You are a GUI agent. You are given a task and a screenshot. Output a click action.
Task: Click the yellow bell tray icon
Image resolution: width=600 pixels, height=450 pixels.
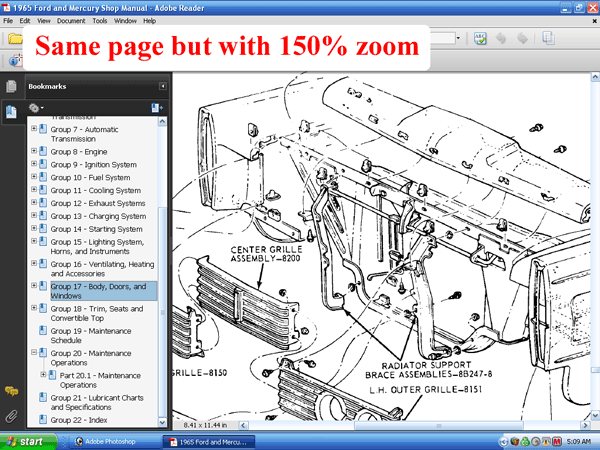coord(546,442)
